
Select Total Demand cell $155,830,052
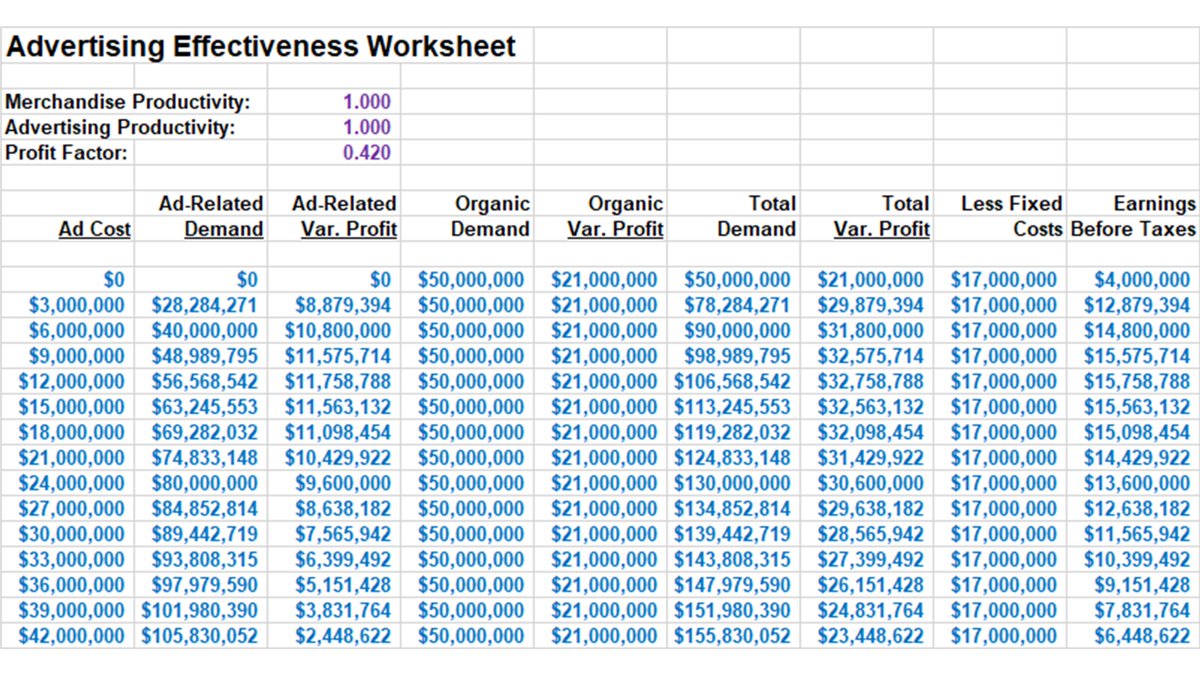click(x=732, y=635)
